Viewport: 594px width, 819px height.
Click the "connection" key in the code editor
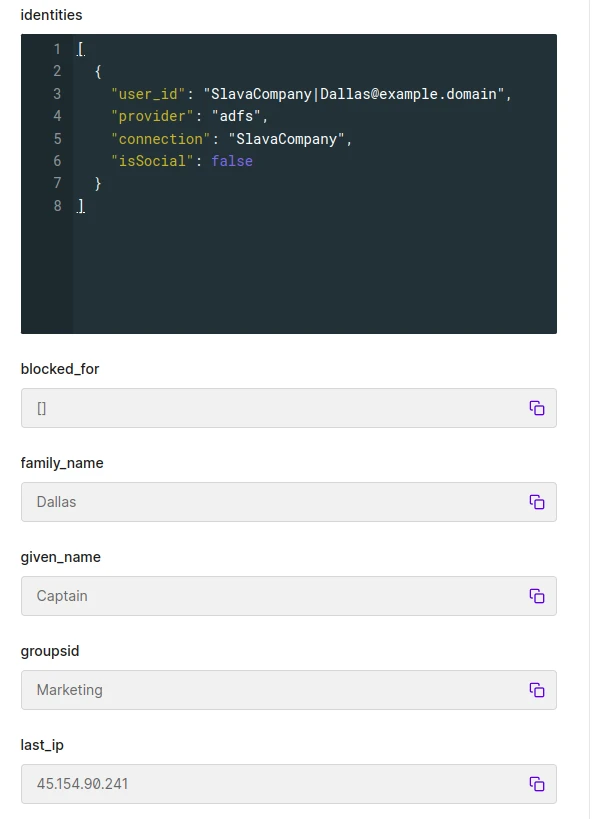tap(161, 139)
